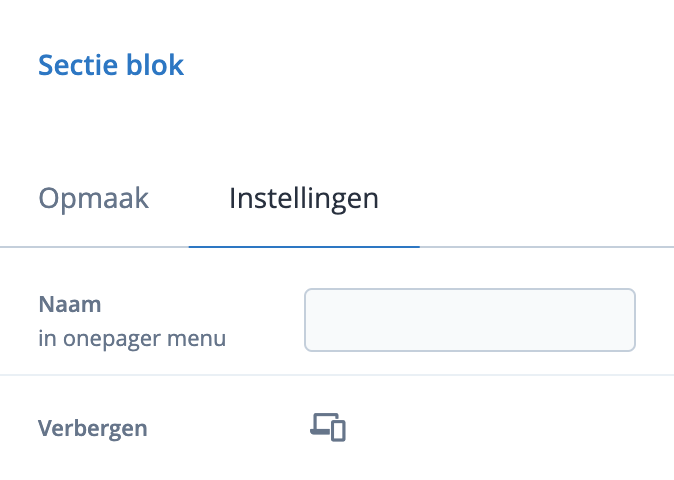Place cursor in the empty Naam box
The width and height of the screenshot is (674, 480).
coord(469,320)
